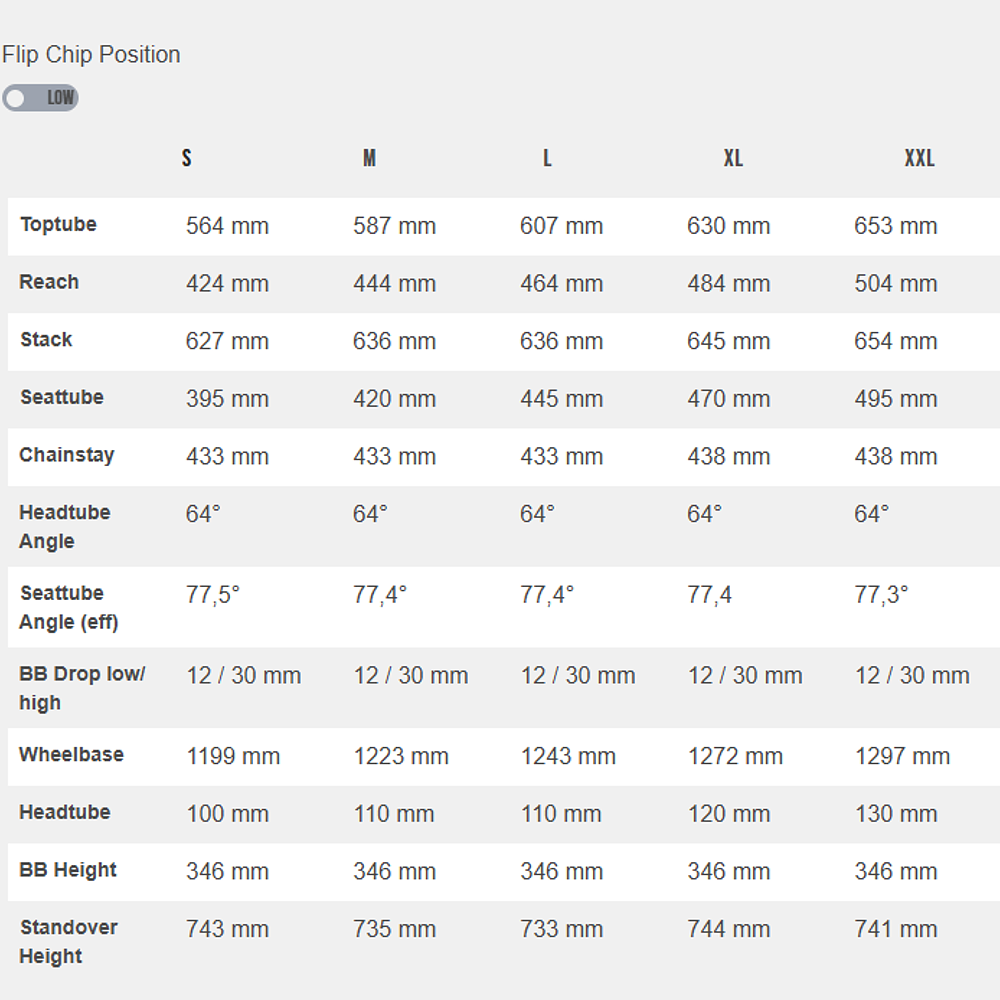Click the 1297 mm wheelbase value
The height and width of the screenshot is (1000, 1000).
coord(902,756)
